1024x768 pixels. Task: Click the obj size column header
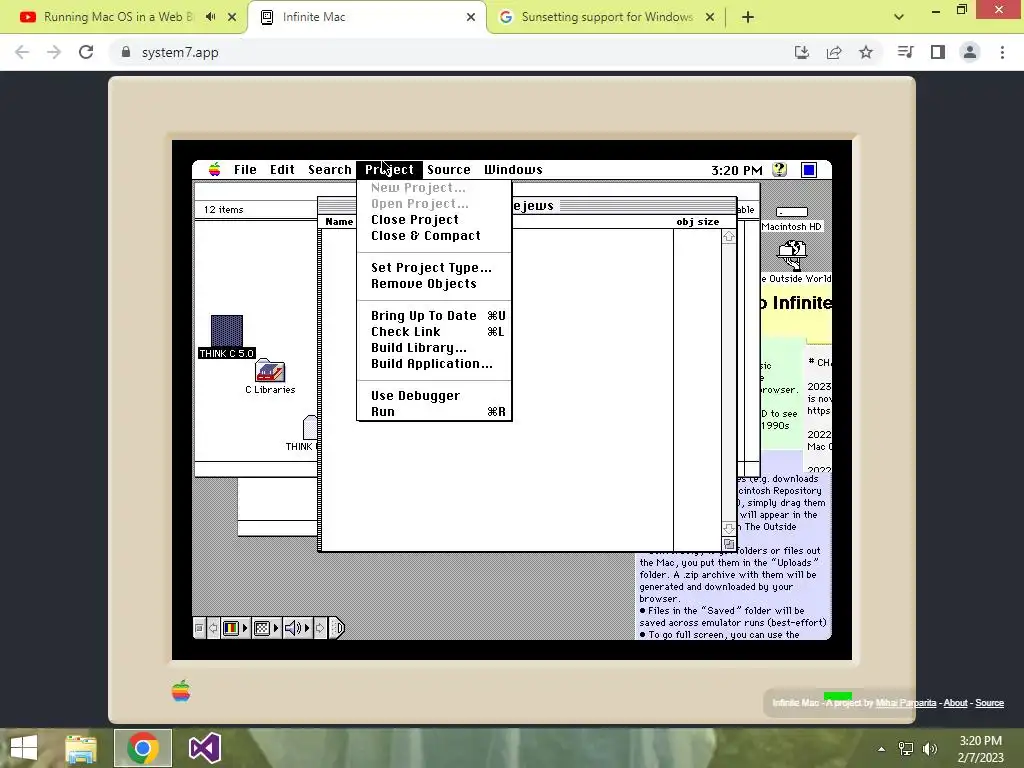(697, 222)
